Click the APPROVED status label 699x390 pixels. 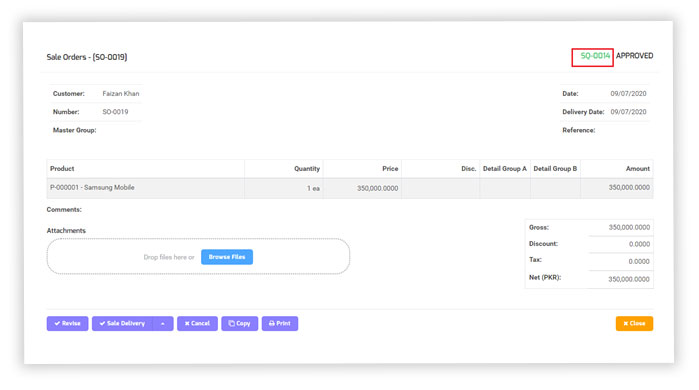click(634, 56)
